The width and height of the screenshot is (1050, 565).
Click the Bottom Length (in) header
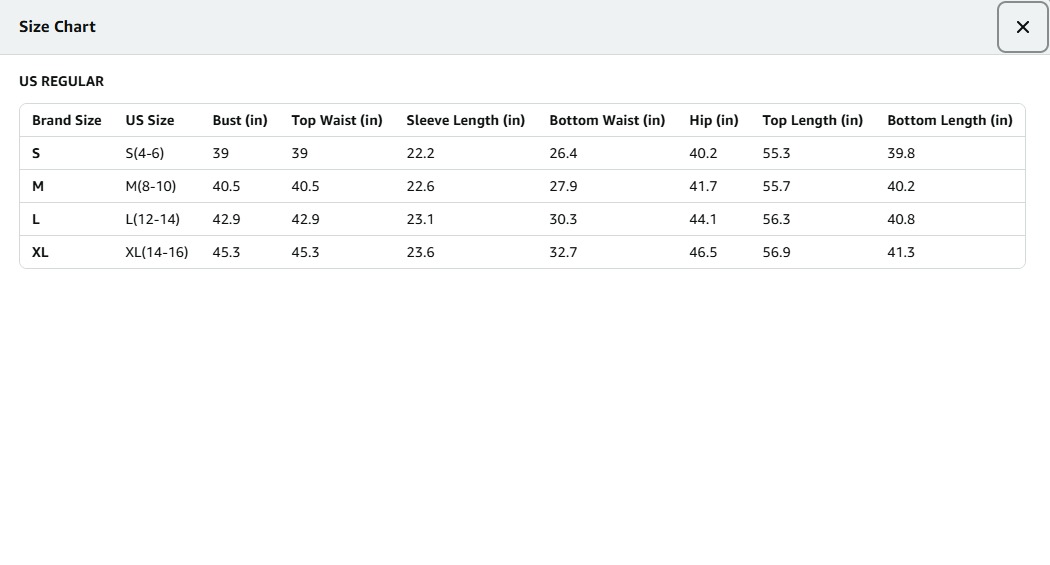(x=949, y=120)
